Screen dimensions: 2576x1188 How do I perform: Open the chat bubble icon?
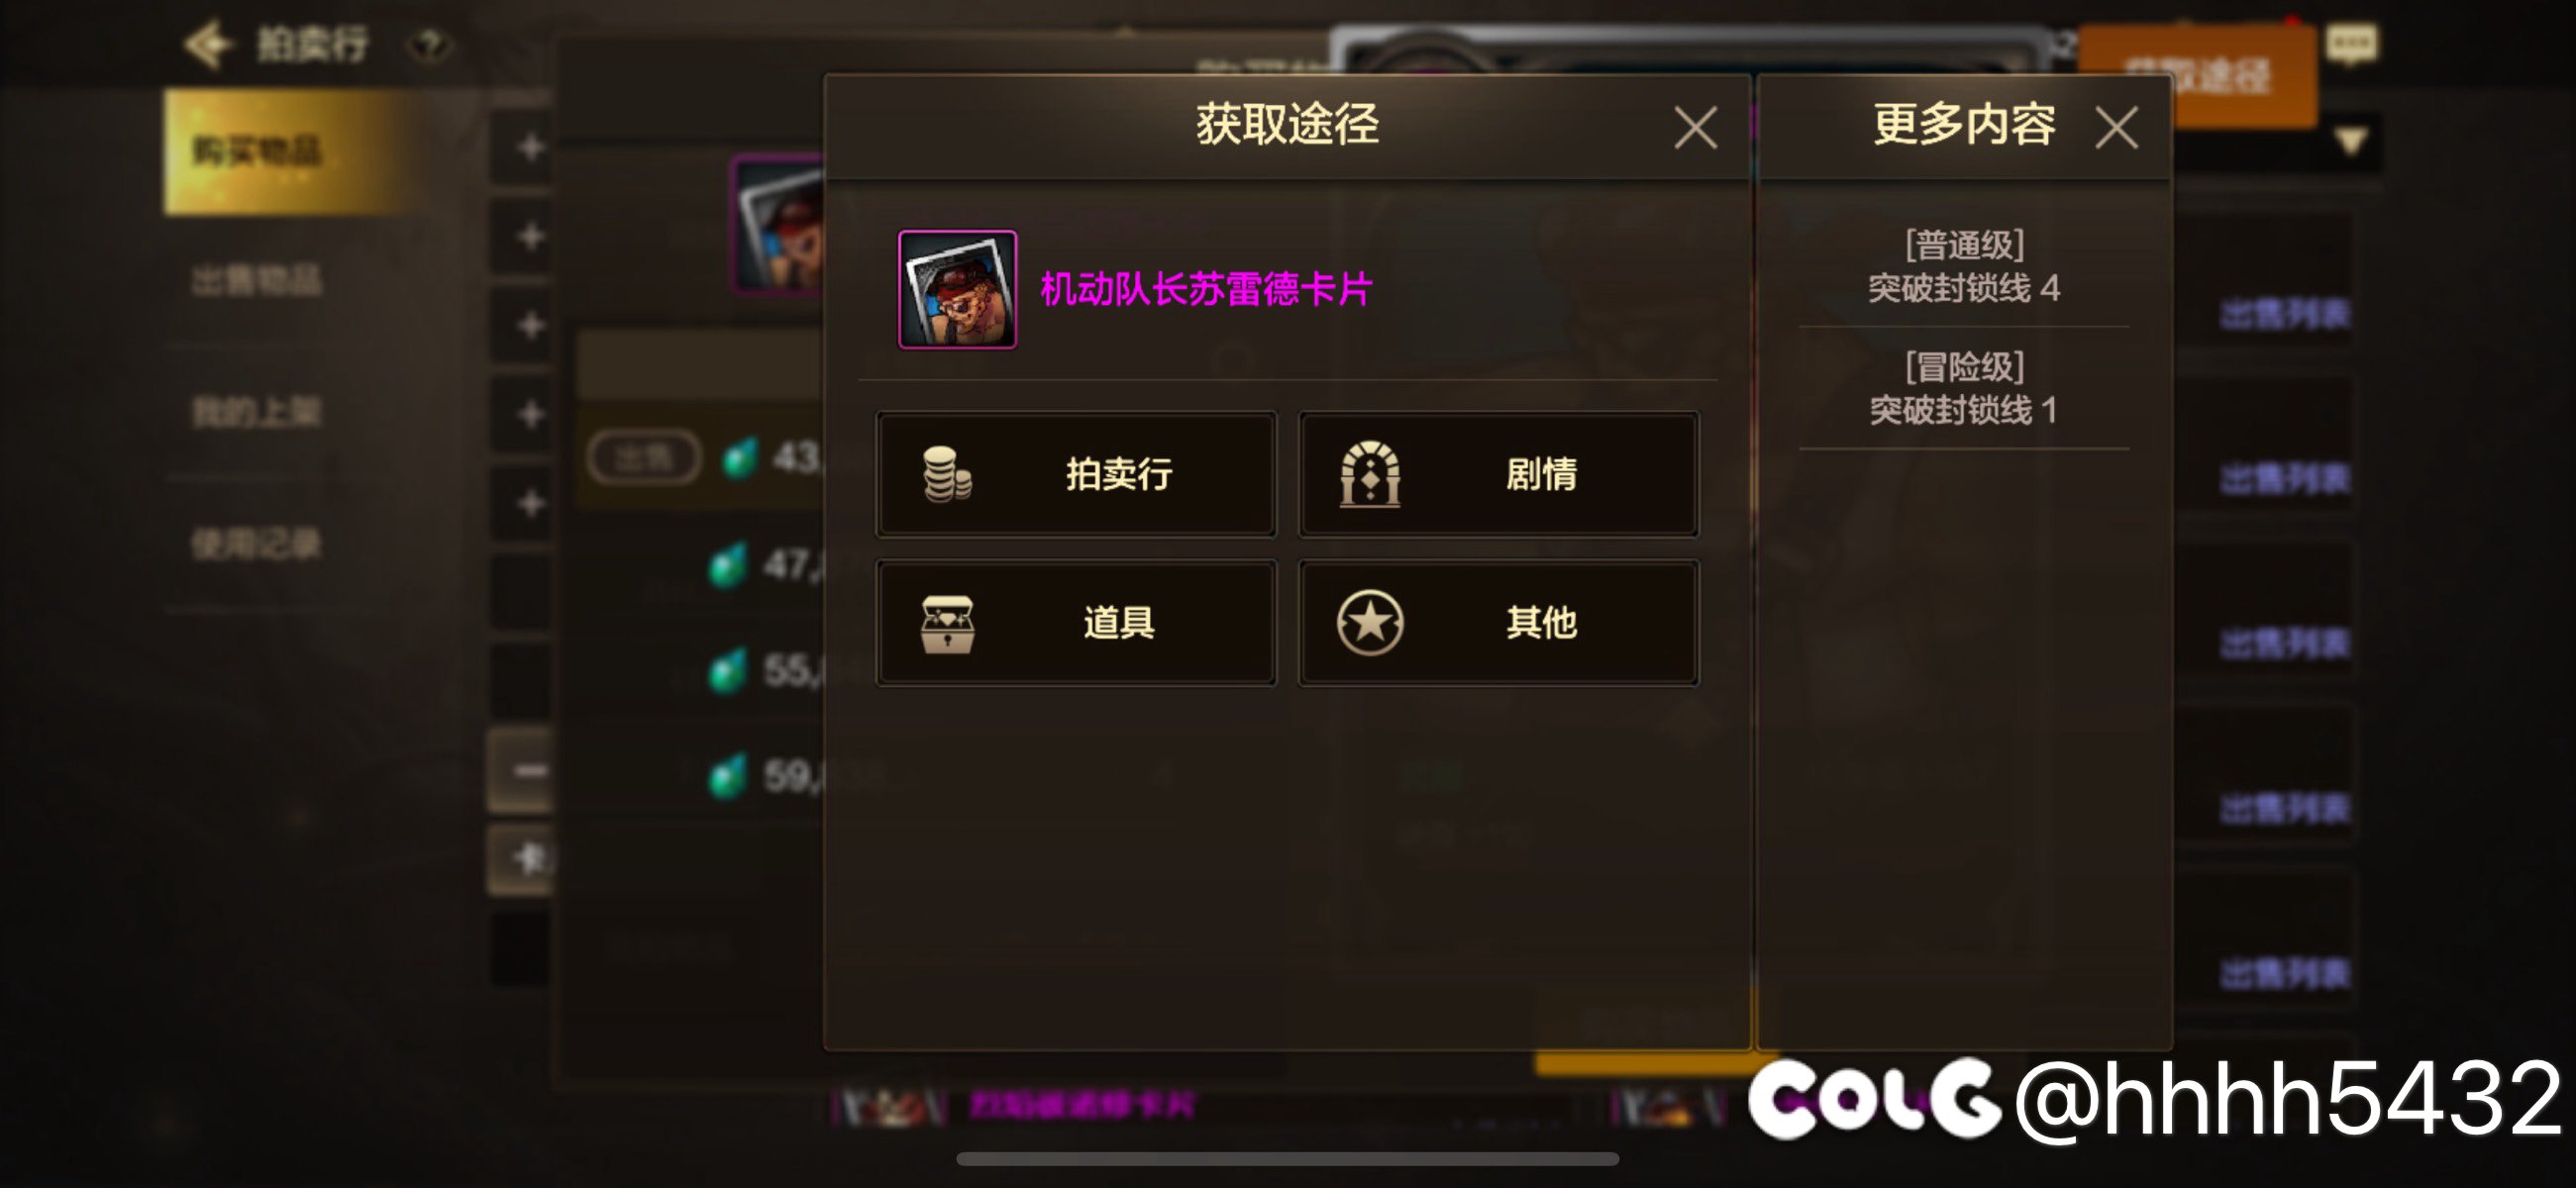tap(2351, 43)
